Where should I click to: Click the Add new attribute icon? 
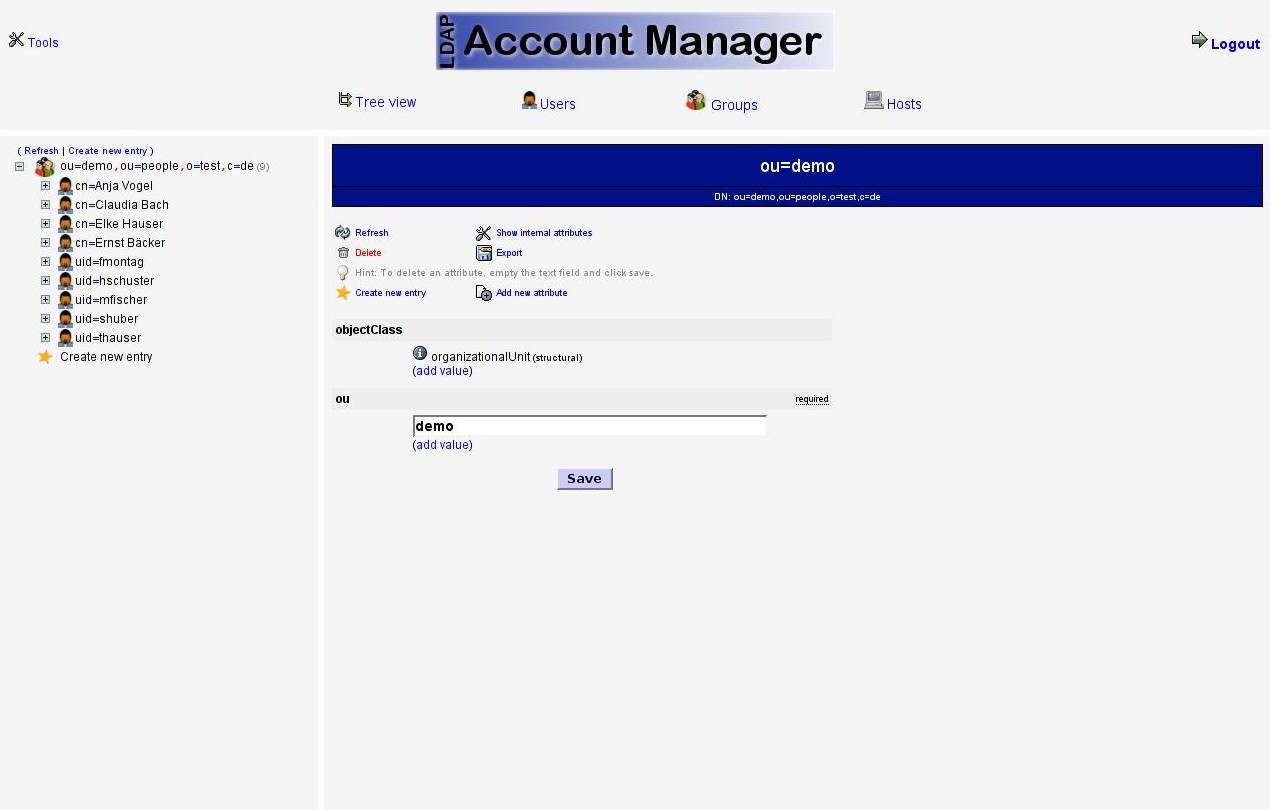[484, 293]
